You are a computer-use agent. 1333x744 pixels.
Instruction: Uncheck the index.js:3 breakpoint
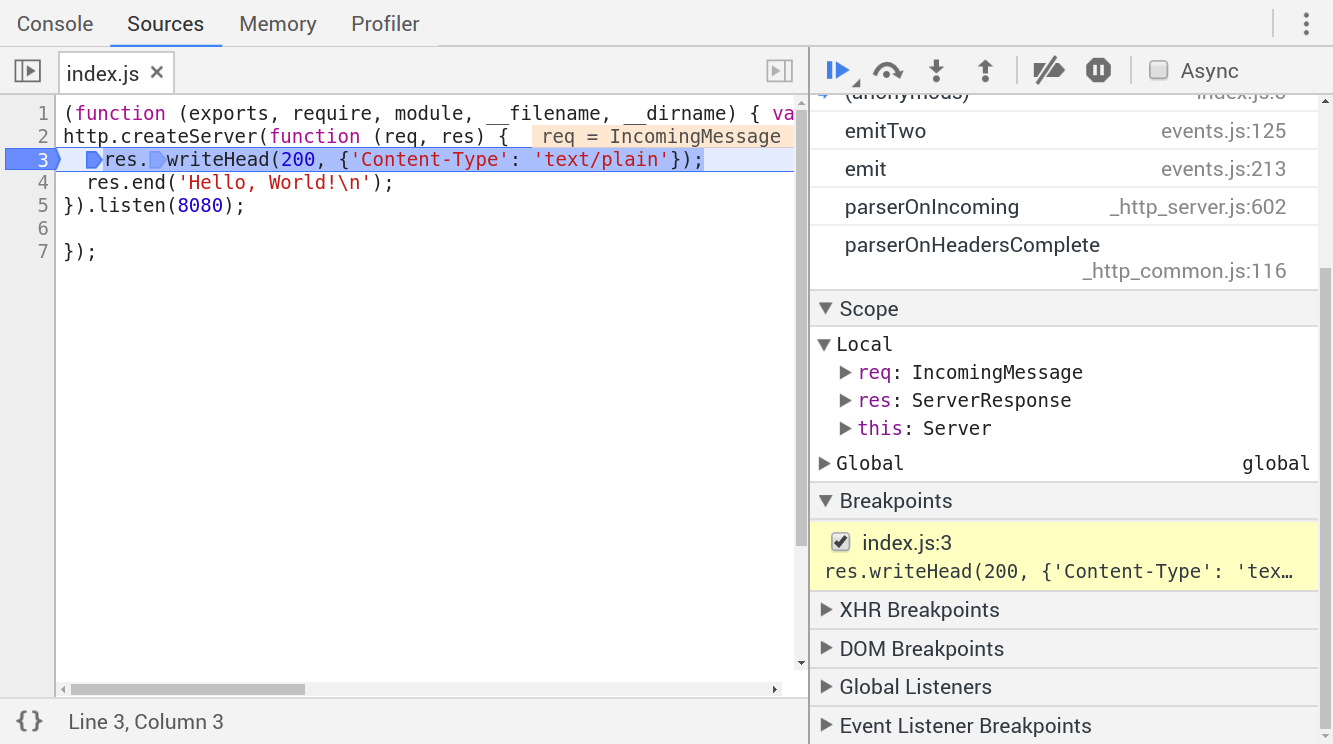pyautogui.click(x=841, y=543)
